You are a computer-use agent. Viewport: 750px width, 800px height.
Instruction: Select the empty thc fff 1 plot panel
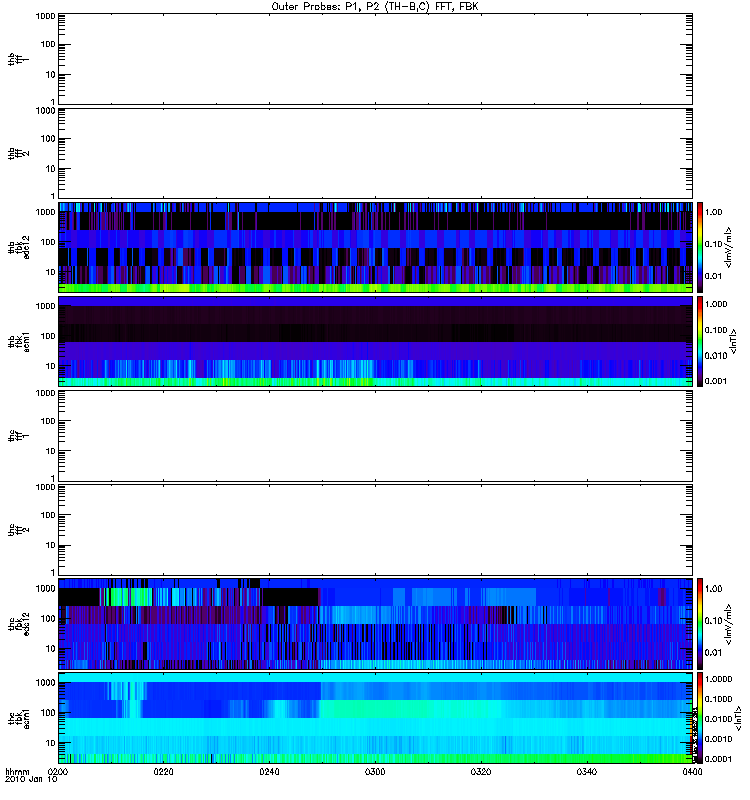(376, 436)
